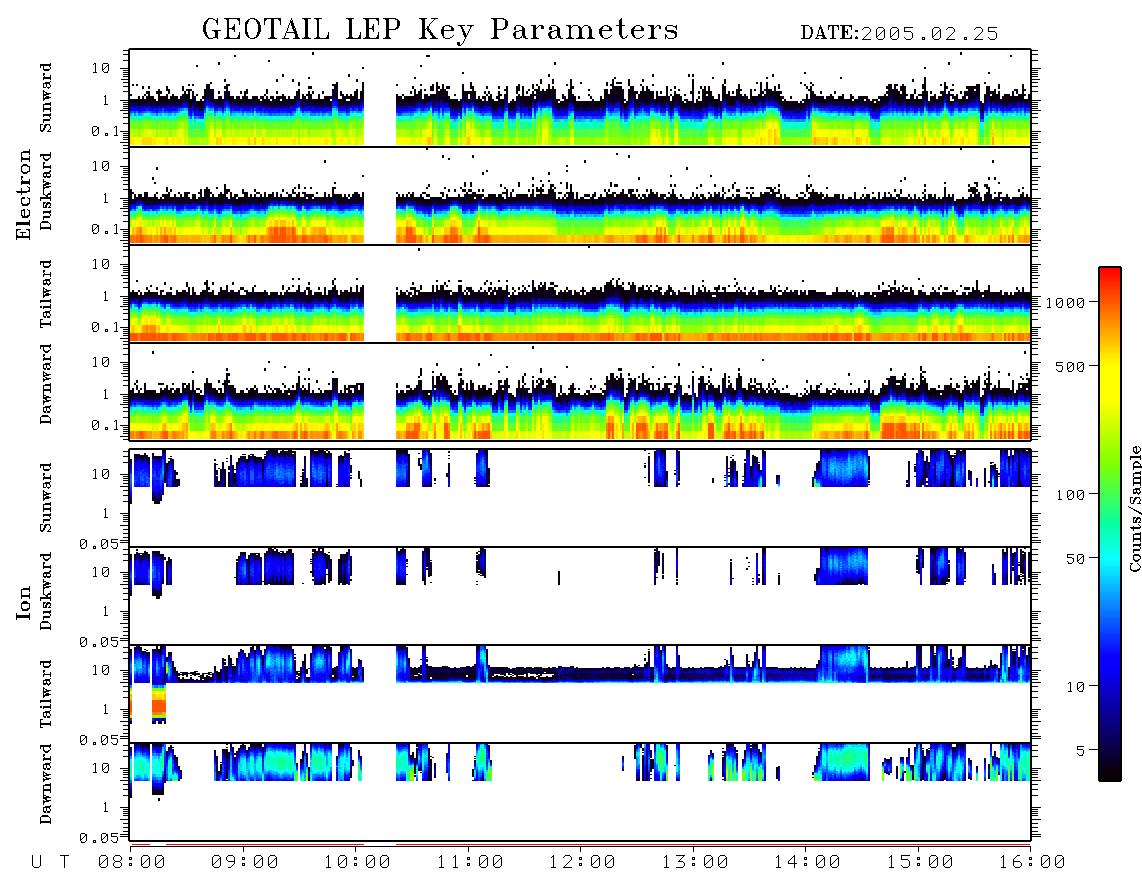Click the 15:00 time tick label
This screenshot has width=1142, height=880.
pos(920,863)
